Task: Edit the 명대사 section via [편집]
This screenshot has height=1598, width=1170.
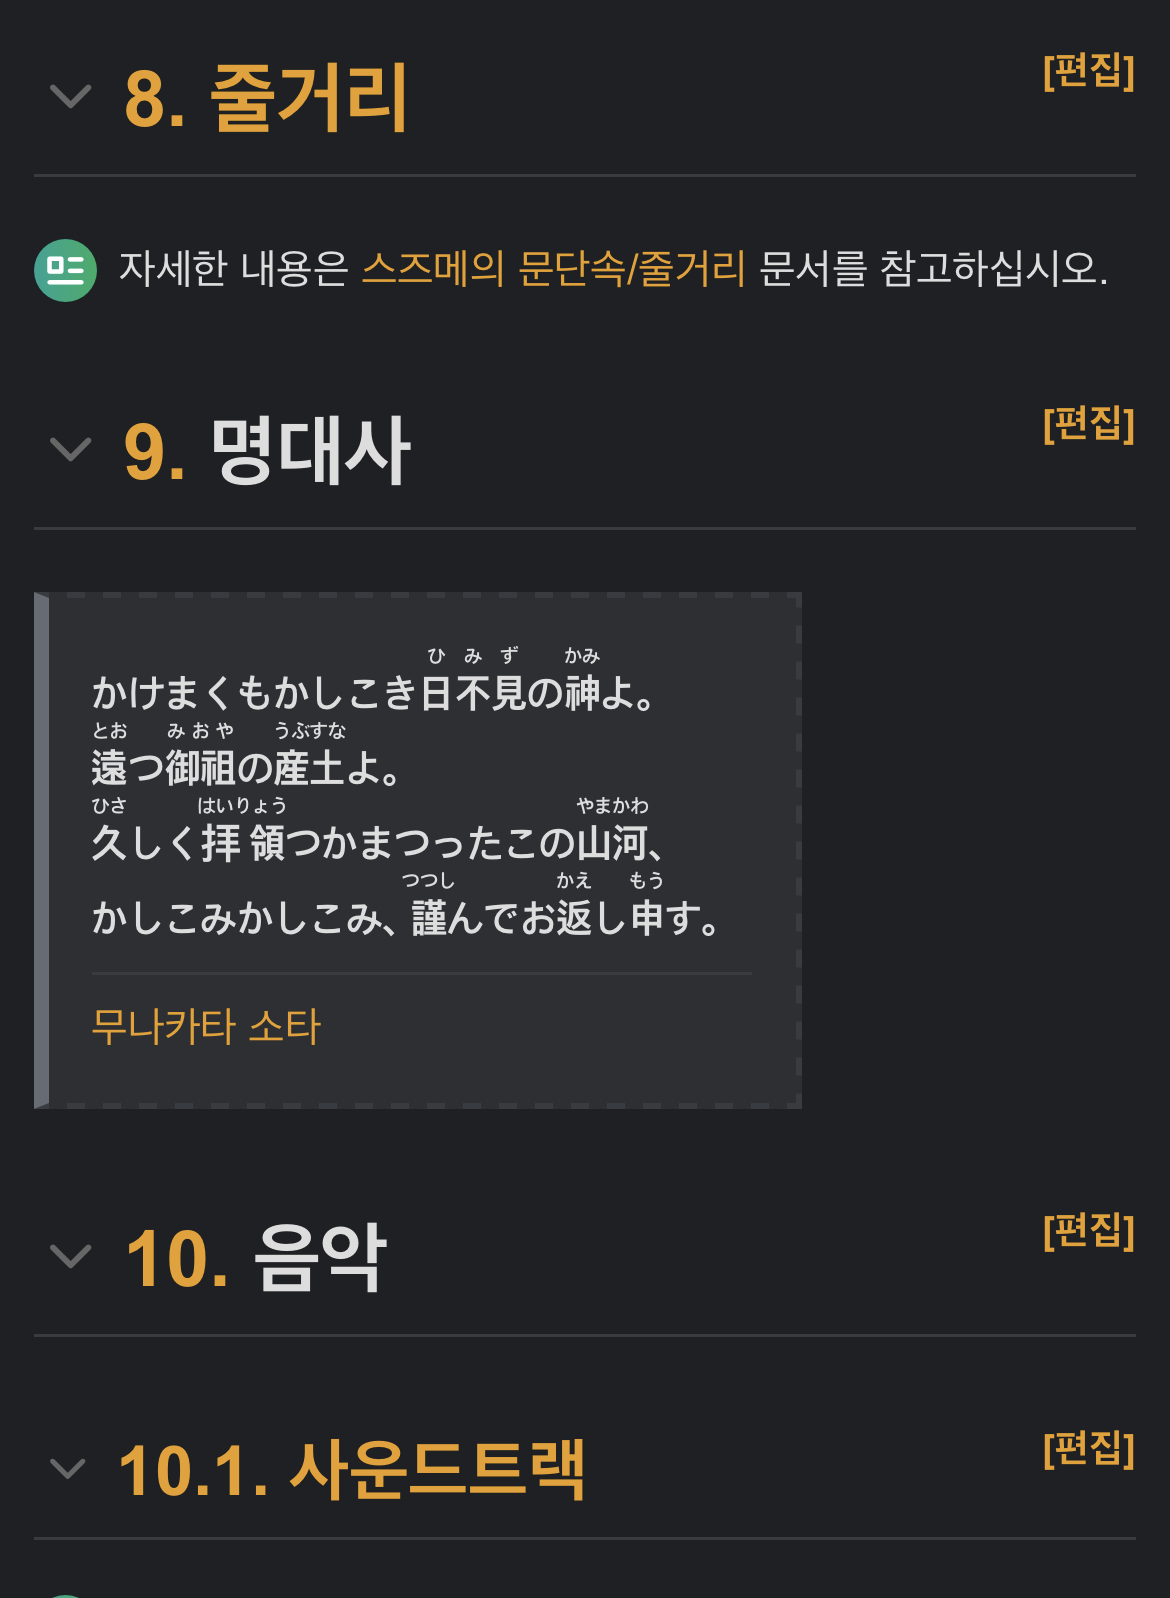Action: (1088, 424)
